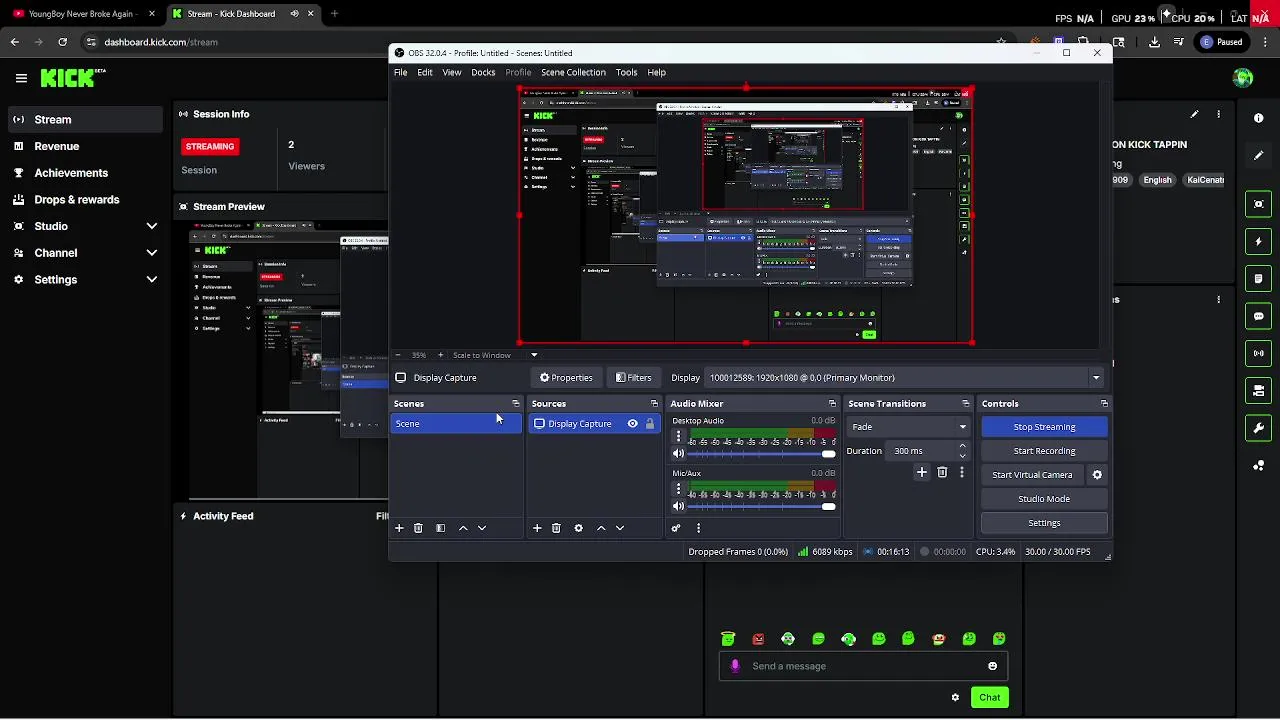Open Audio Mixer bottom three-dot menu
1280x720 pixels.
click(698, 528)
